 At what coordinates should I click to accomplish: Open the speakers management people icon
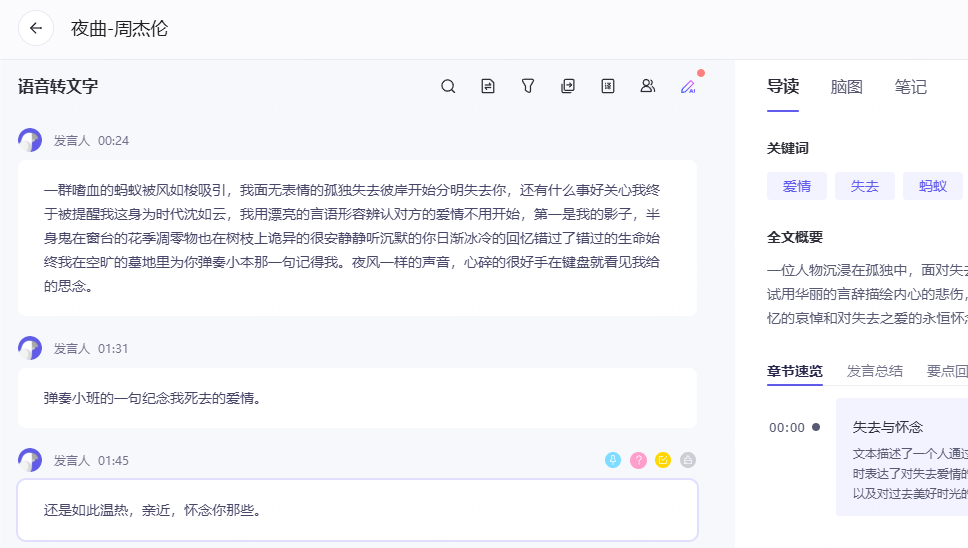click(648, 86)
